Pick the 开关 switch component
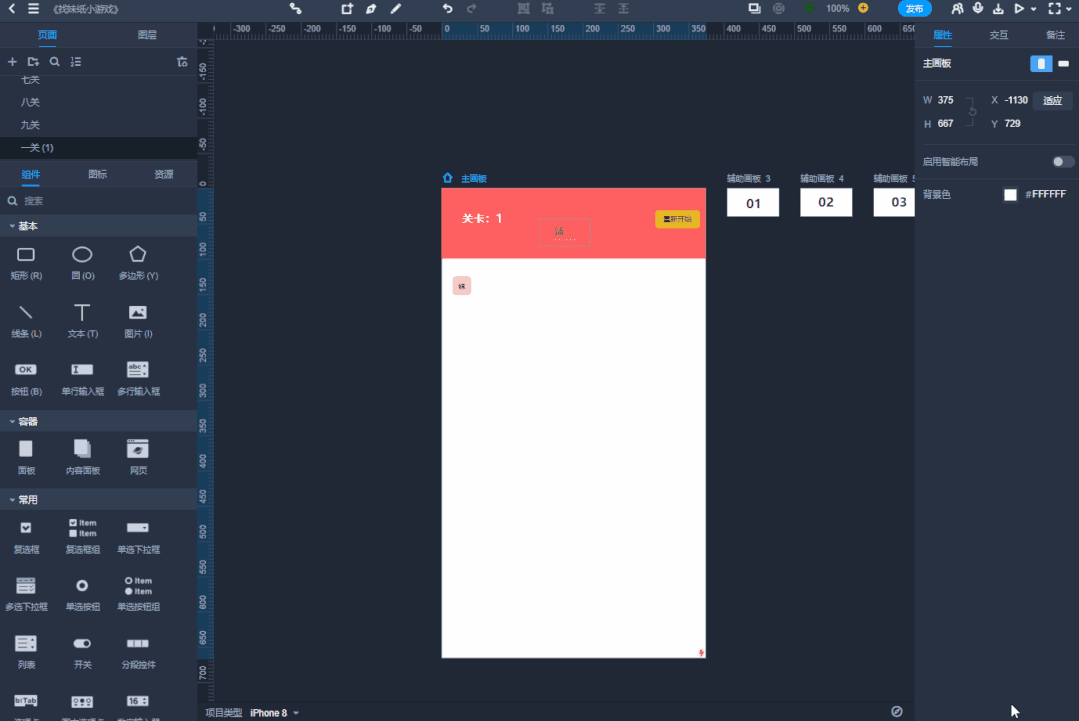This screenshot has height=721, width=1079. (x=82, y=652)
